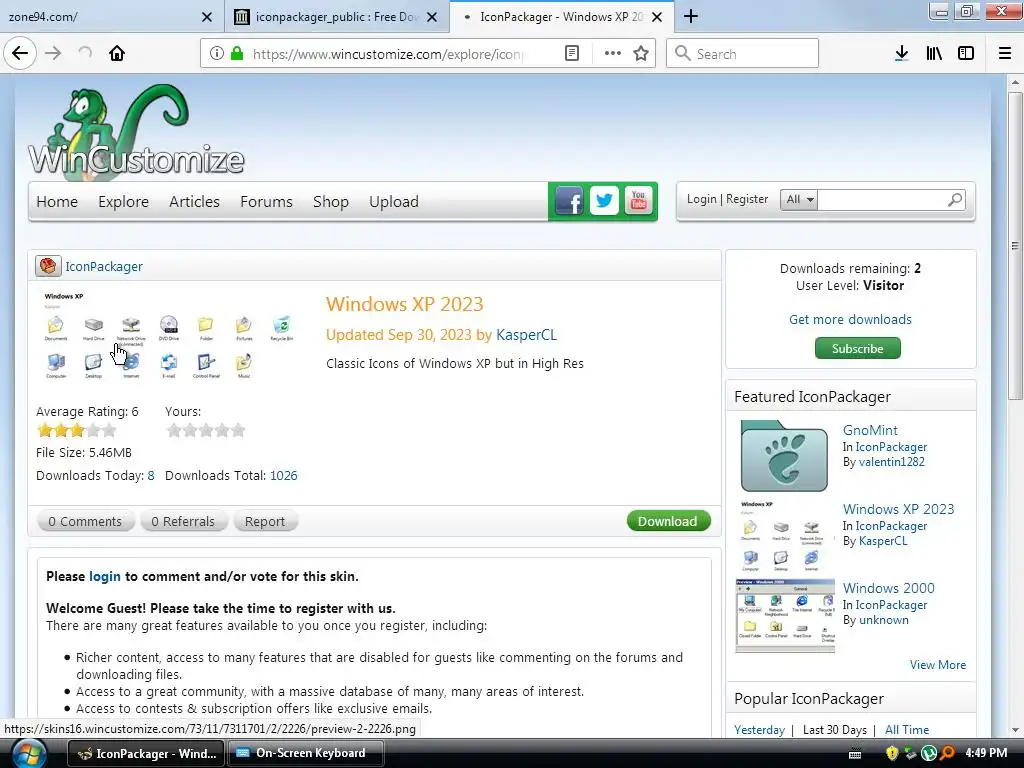
Task: Click the View More link
Action: point(938,665)
